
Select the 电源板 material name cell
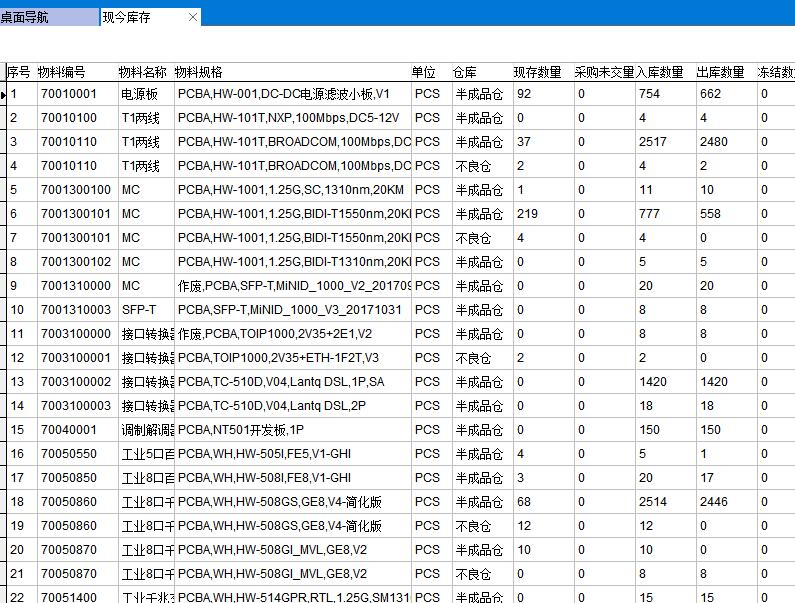(x=140, y=94)
